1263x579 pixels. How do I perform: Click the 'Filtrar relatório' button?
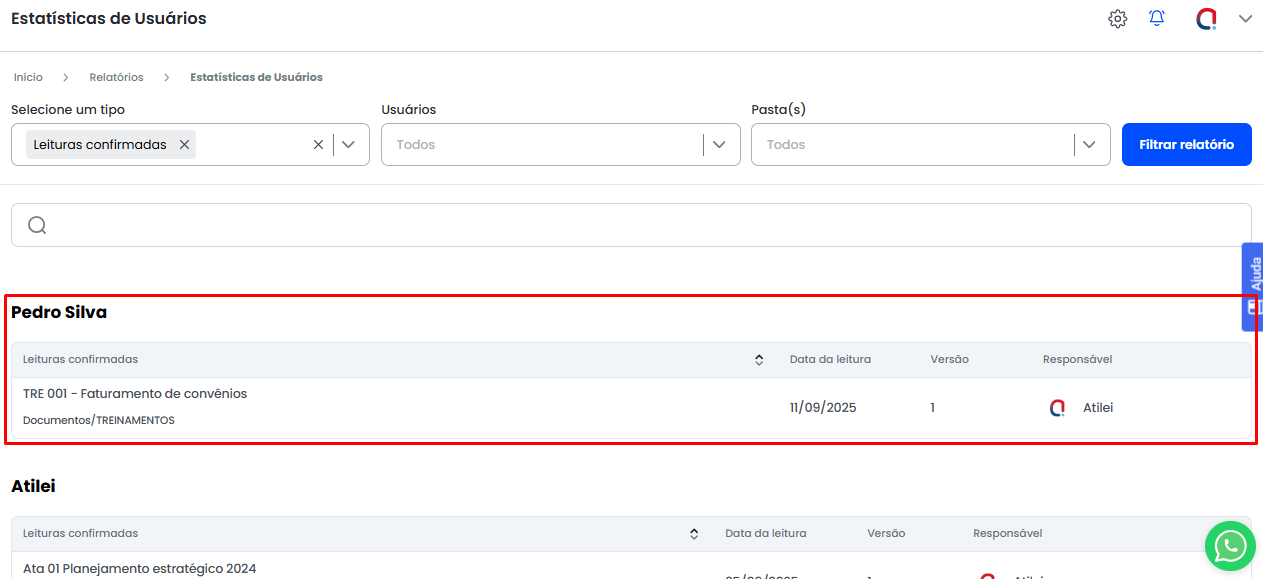click(x=1186, y=145)
